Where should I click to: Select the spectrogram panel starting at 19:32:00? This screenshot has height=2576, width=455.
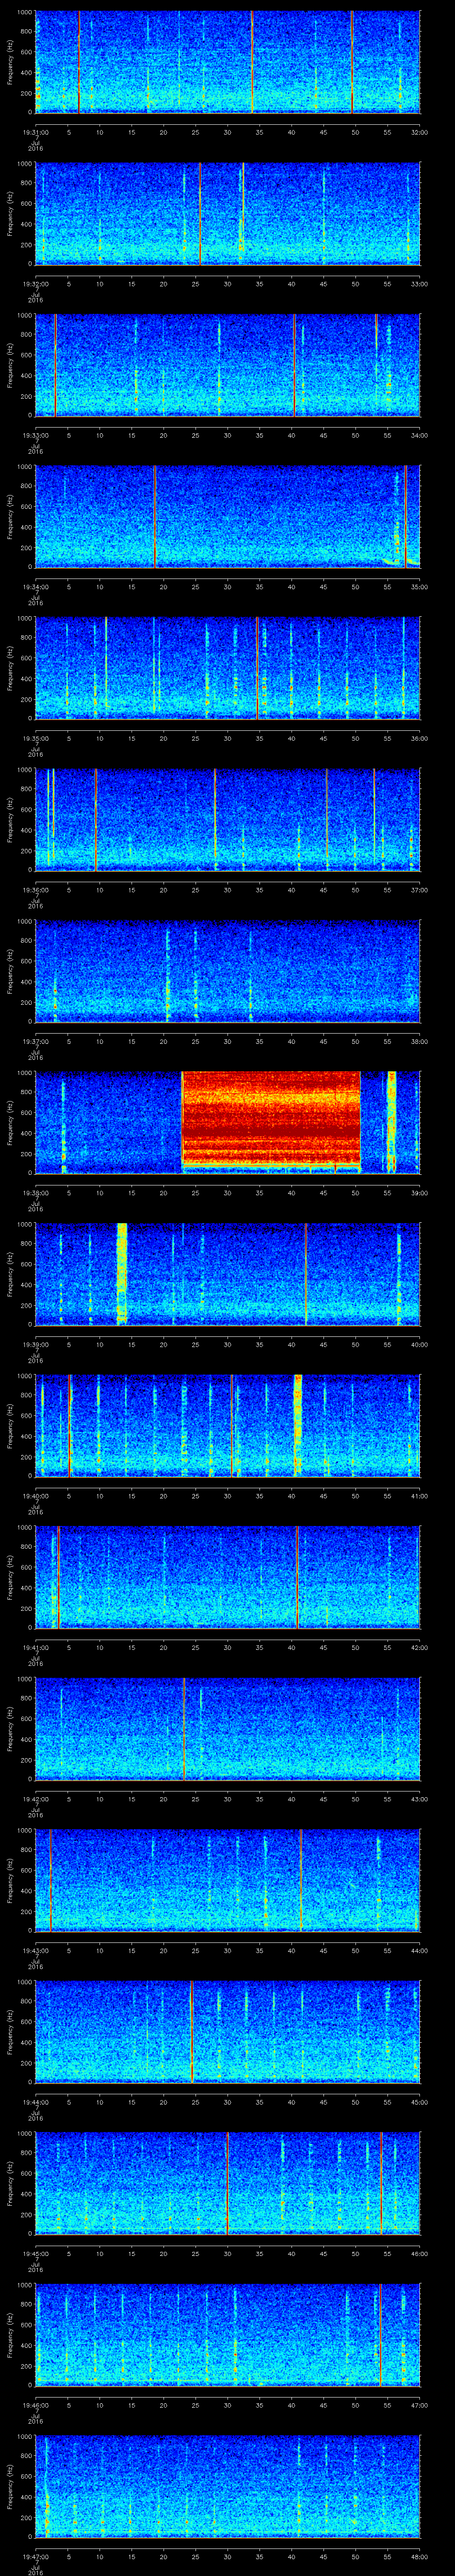click(x=227, y=214)
